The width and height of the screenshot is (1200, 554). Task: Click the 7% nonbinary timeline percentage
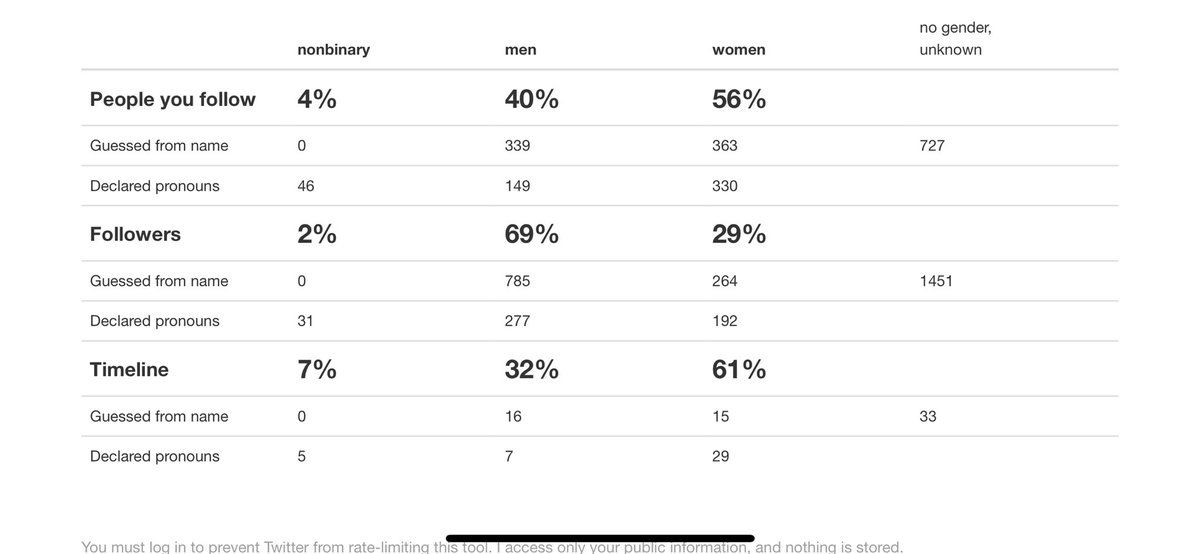[x=317, y=369]
